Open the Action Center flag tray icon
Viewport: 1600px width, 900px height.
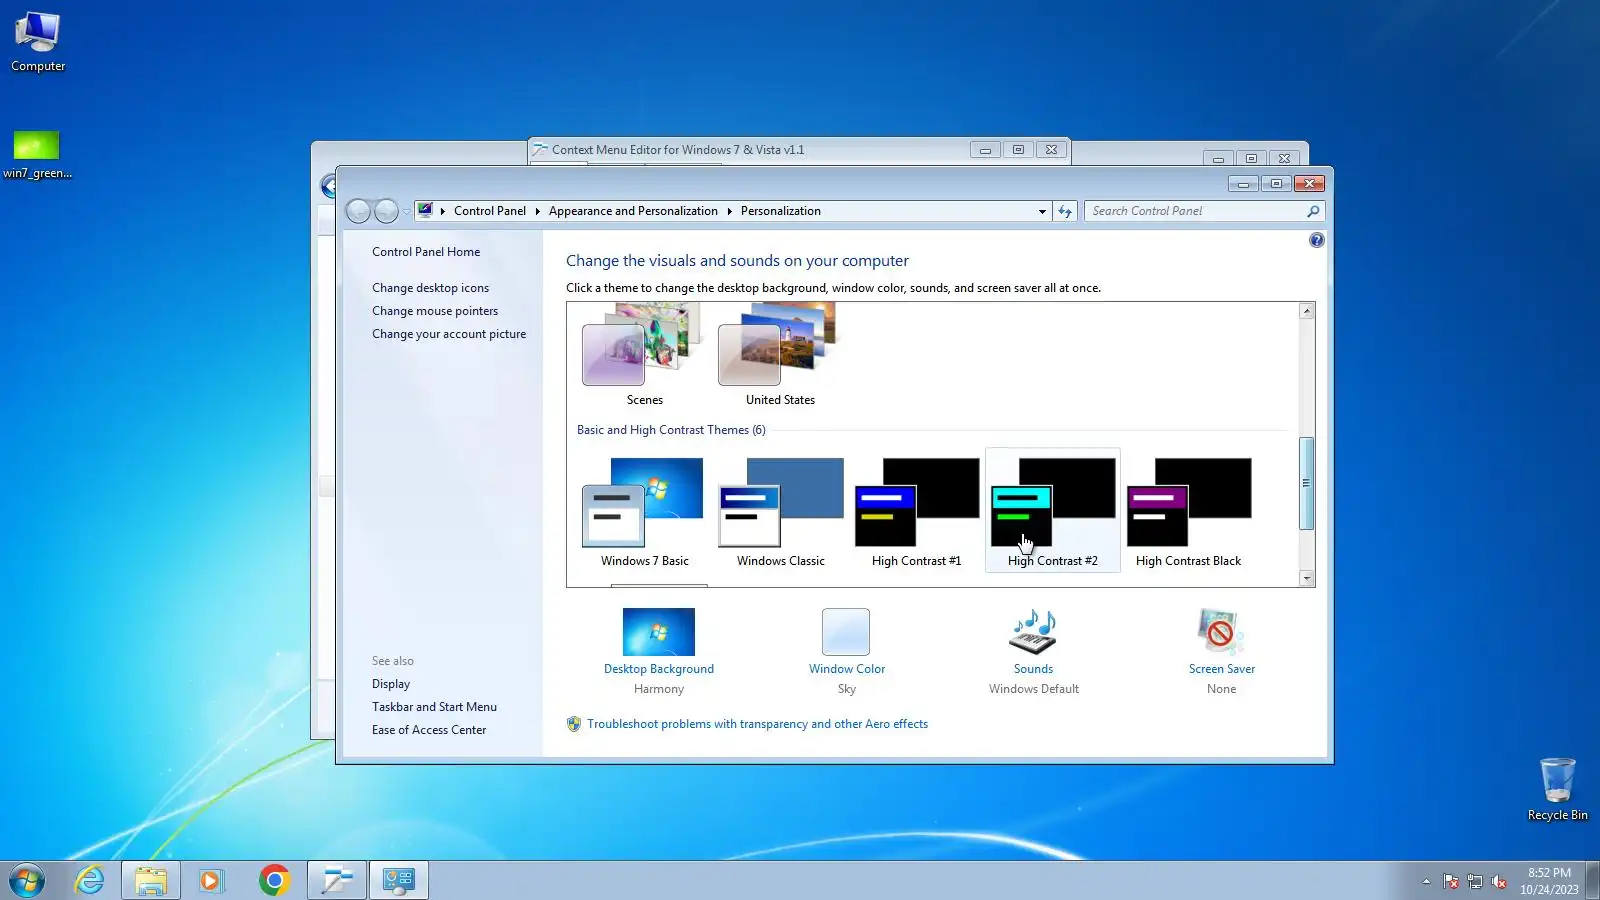coord(1451,881)
